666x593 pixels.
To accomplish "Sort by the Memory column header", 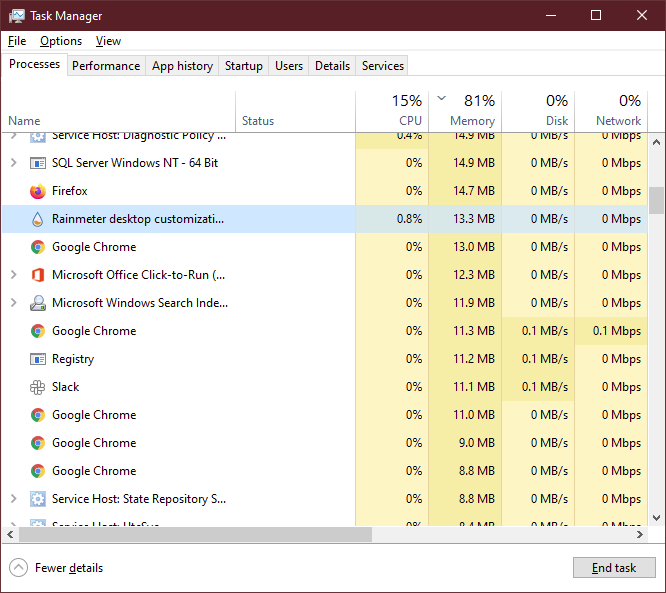I will point(465,111).
